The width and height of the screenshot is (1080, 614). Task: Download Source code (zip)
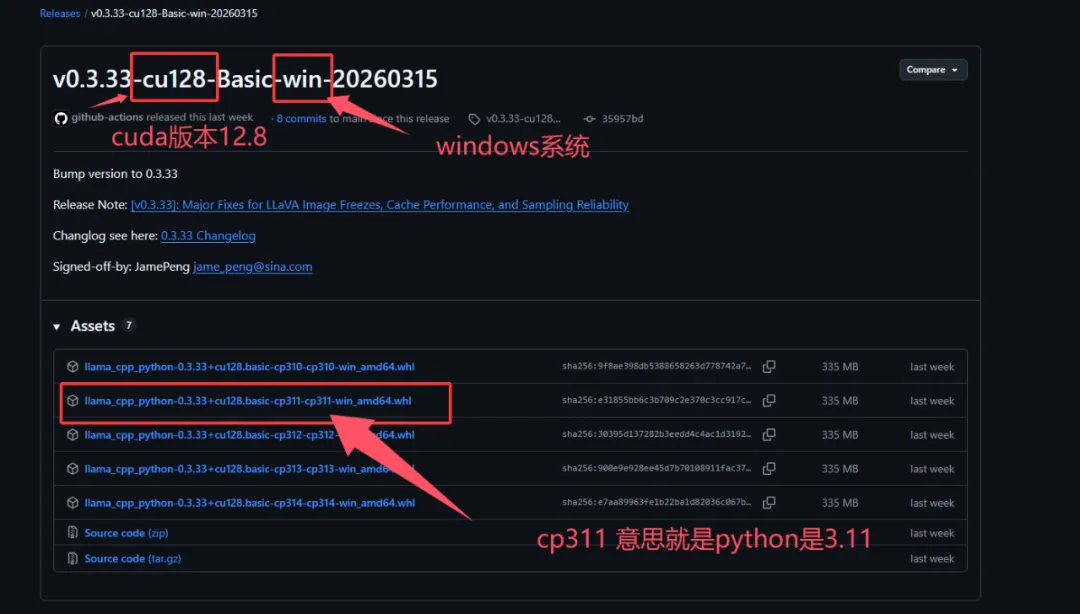click(x=126, y=533)
